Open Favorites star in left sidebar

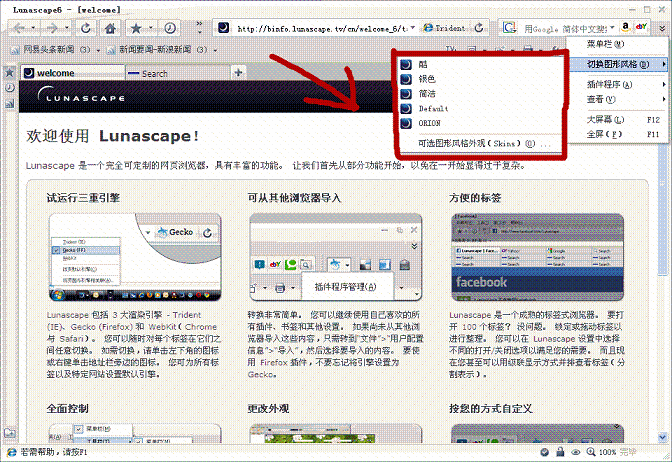click(x=9, y=72)
